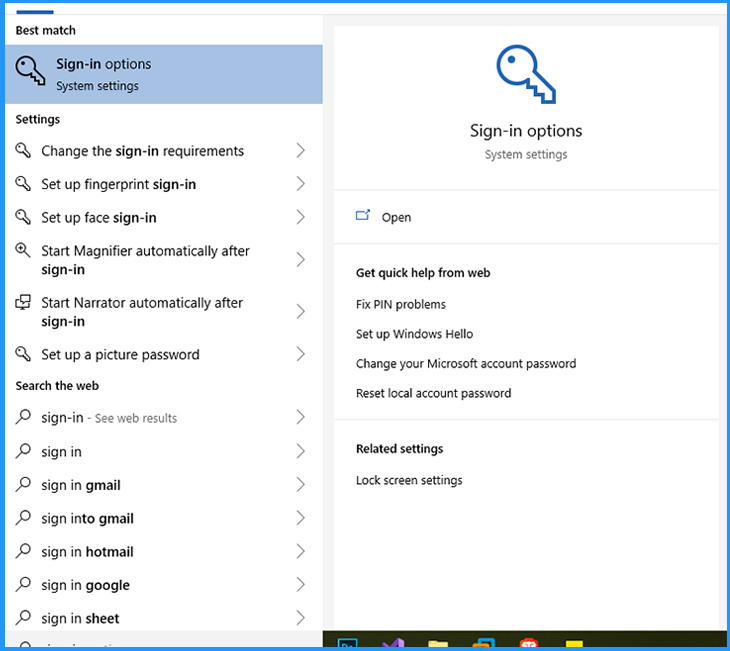Click the Open launch icon in preview pane
This screenshot has width=730, height=651.
pos(363,215)
